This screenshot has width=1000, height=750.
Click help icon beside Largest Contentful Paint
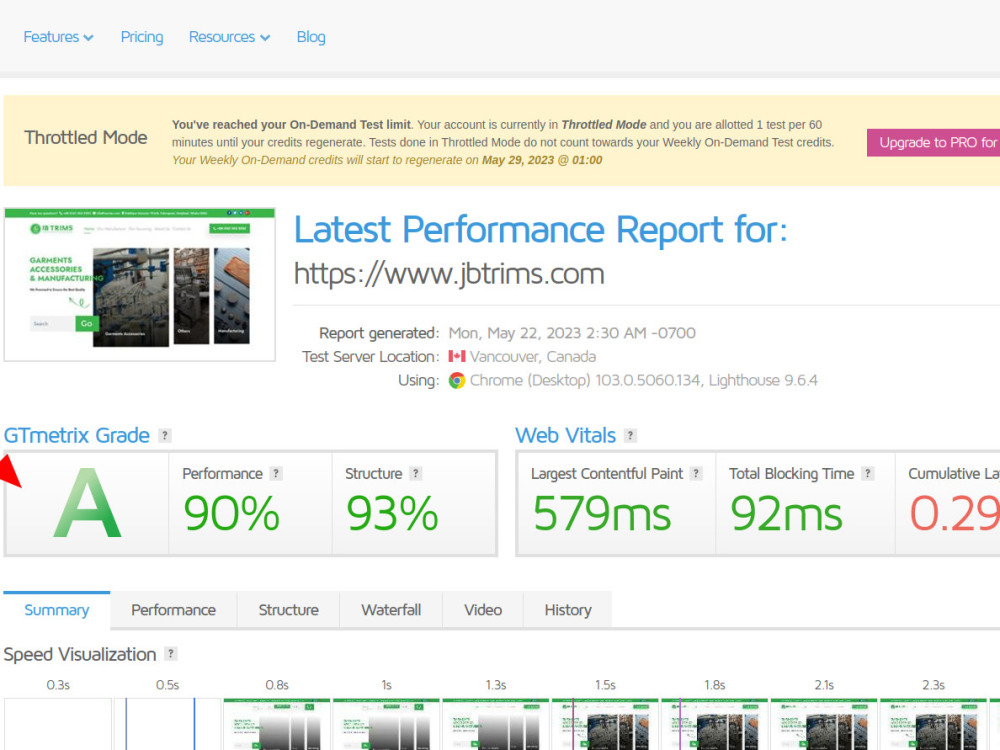(x=696, y=473)
